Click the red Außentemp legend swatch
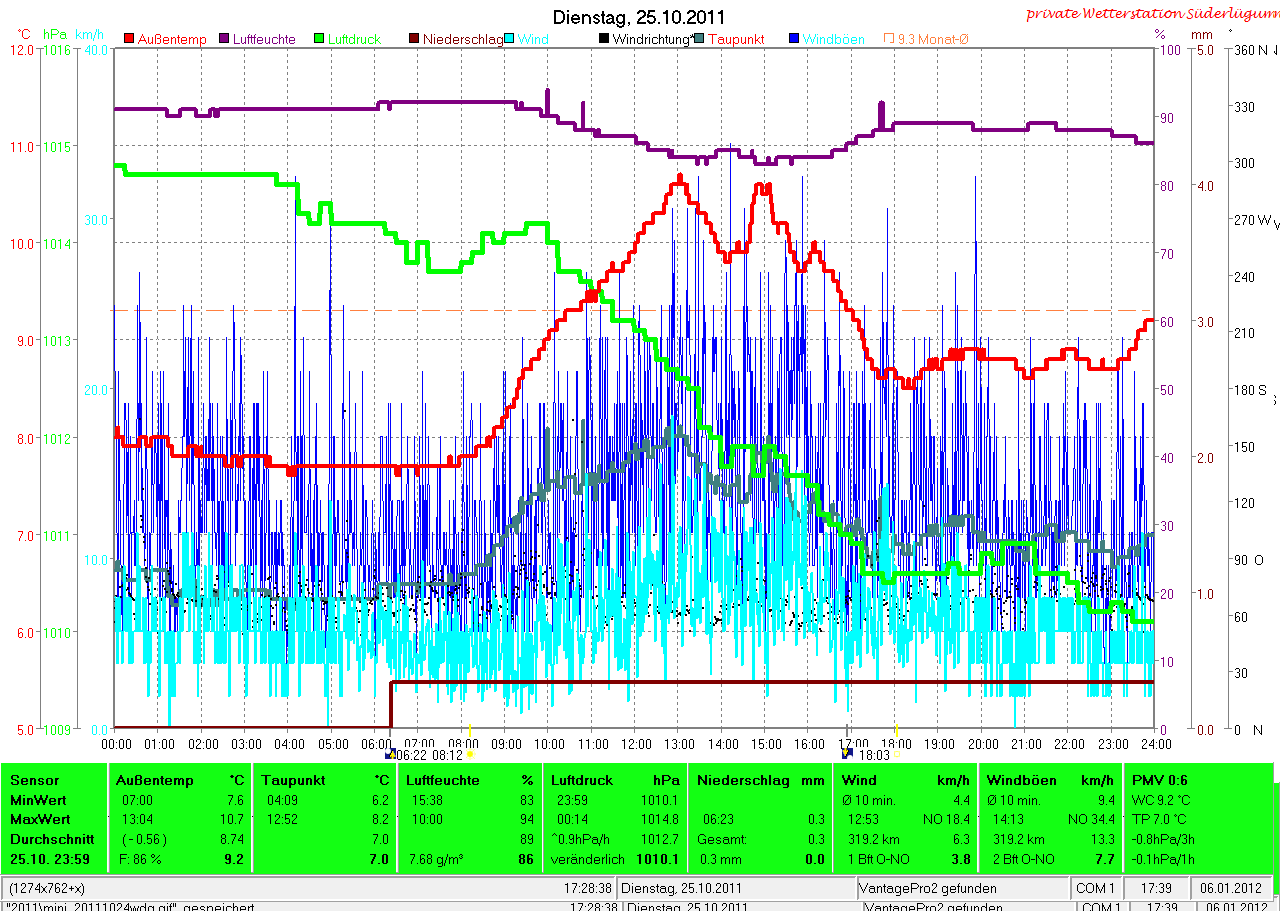Viewport: 1280px width, 912px height. click(129, 39)
